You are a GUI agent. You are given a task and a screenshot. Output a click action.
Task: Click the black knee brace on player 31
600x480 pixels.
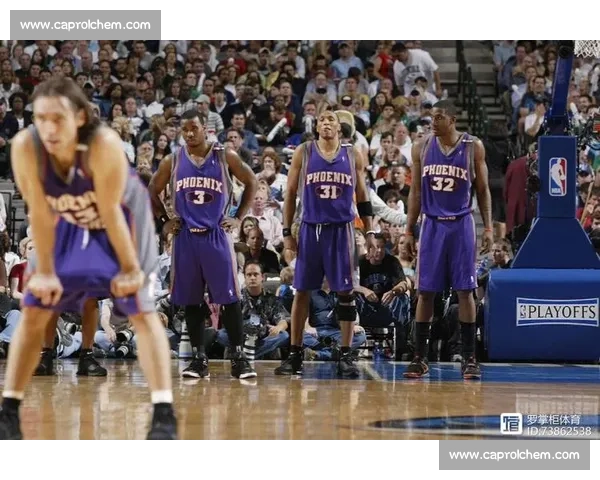pyautogui.click(x=346, y=308)
